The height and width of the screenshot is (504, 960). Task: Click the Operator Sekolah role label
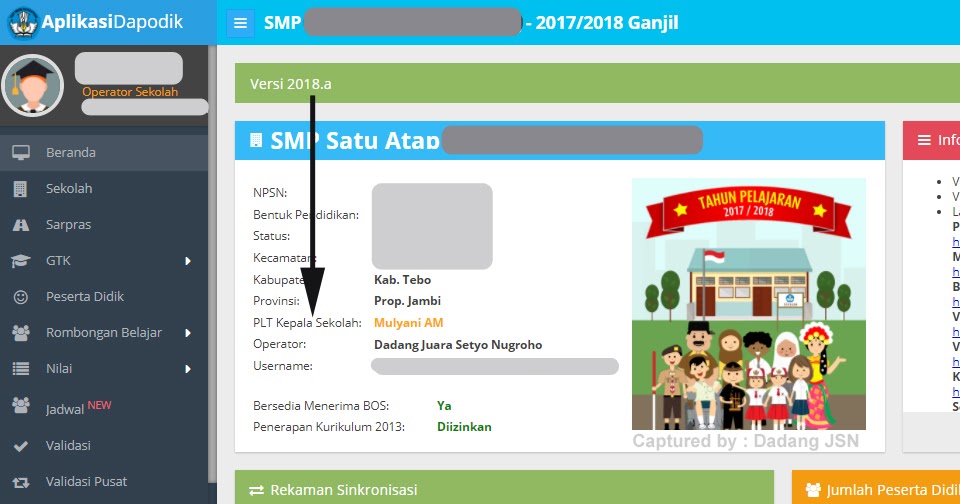pyautogui.click(x=130, y=92)
